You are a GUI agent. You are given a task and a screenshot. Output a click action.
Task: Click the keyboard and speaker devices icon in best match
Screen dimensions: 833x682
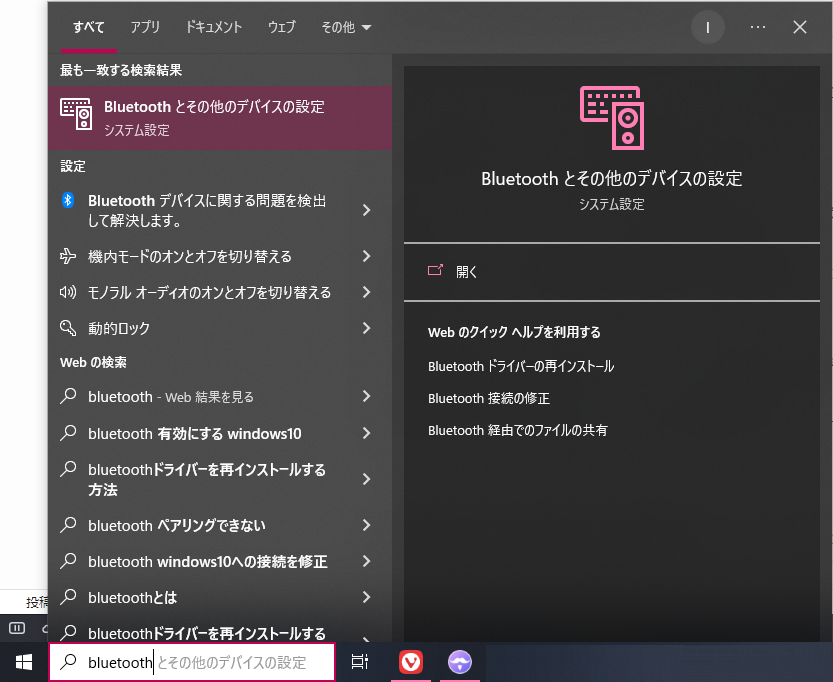76,114
